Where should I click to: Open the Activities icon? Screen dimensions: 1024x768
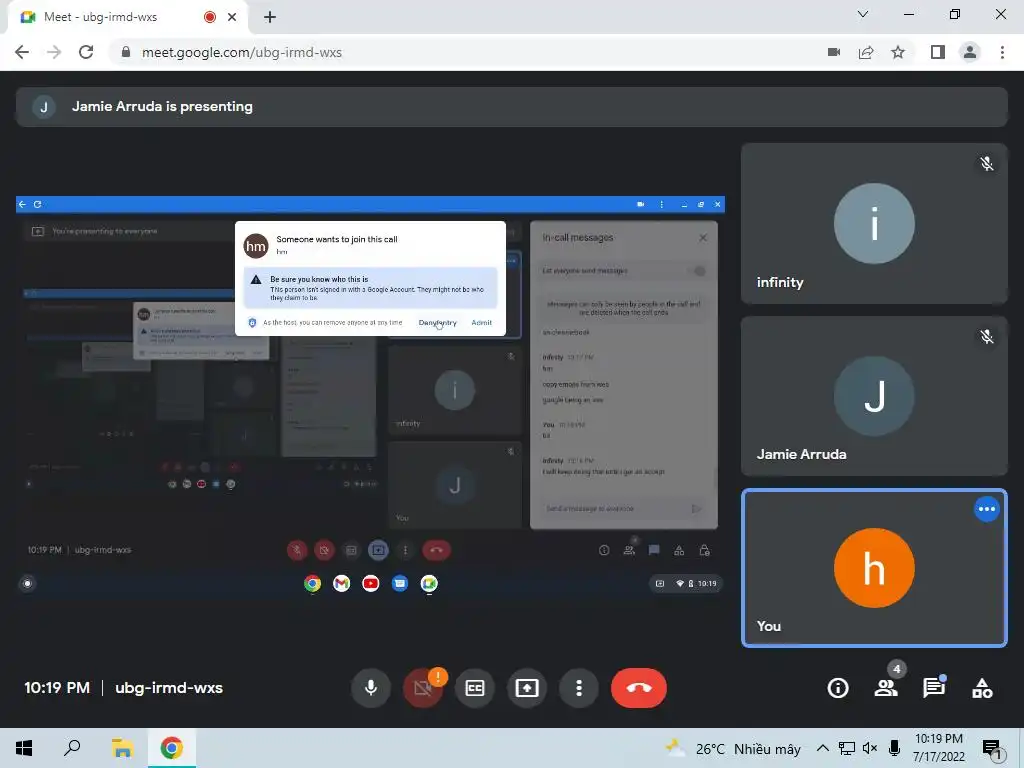tap(982, 688)
